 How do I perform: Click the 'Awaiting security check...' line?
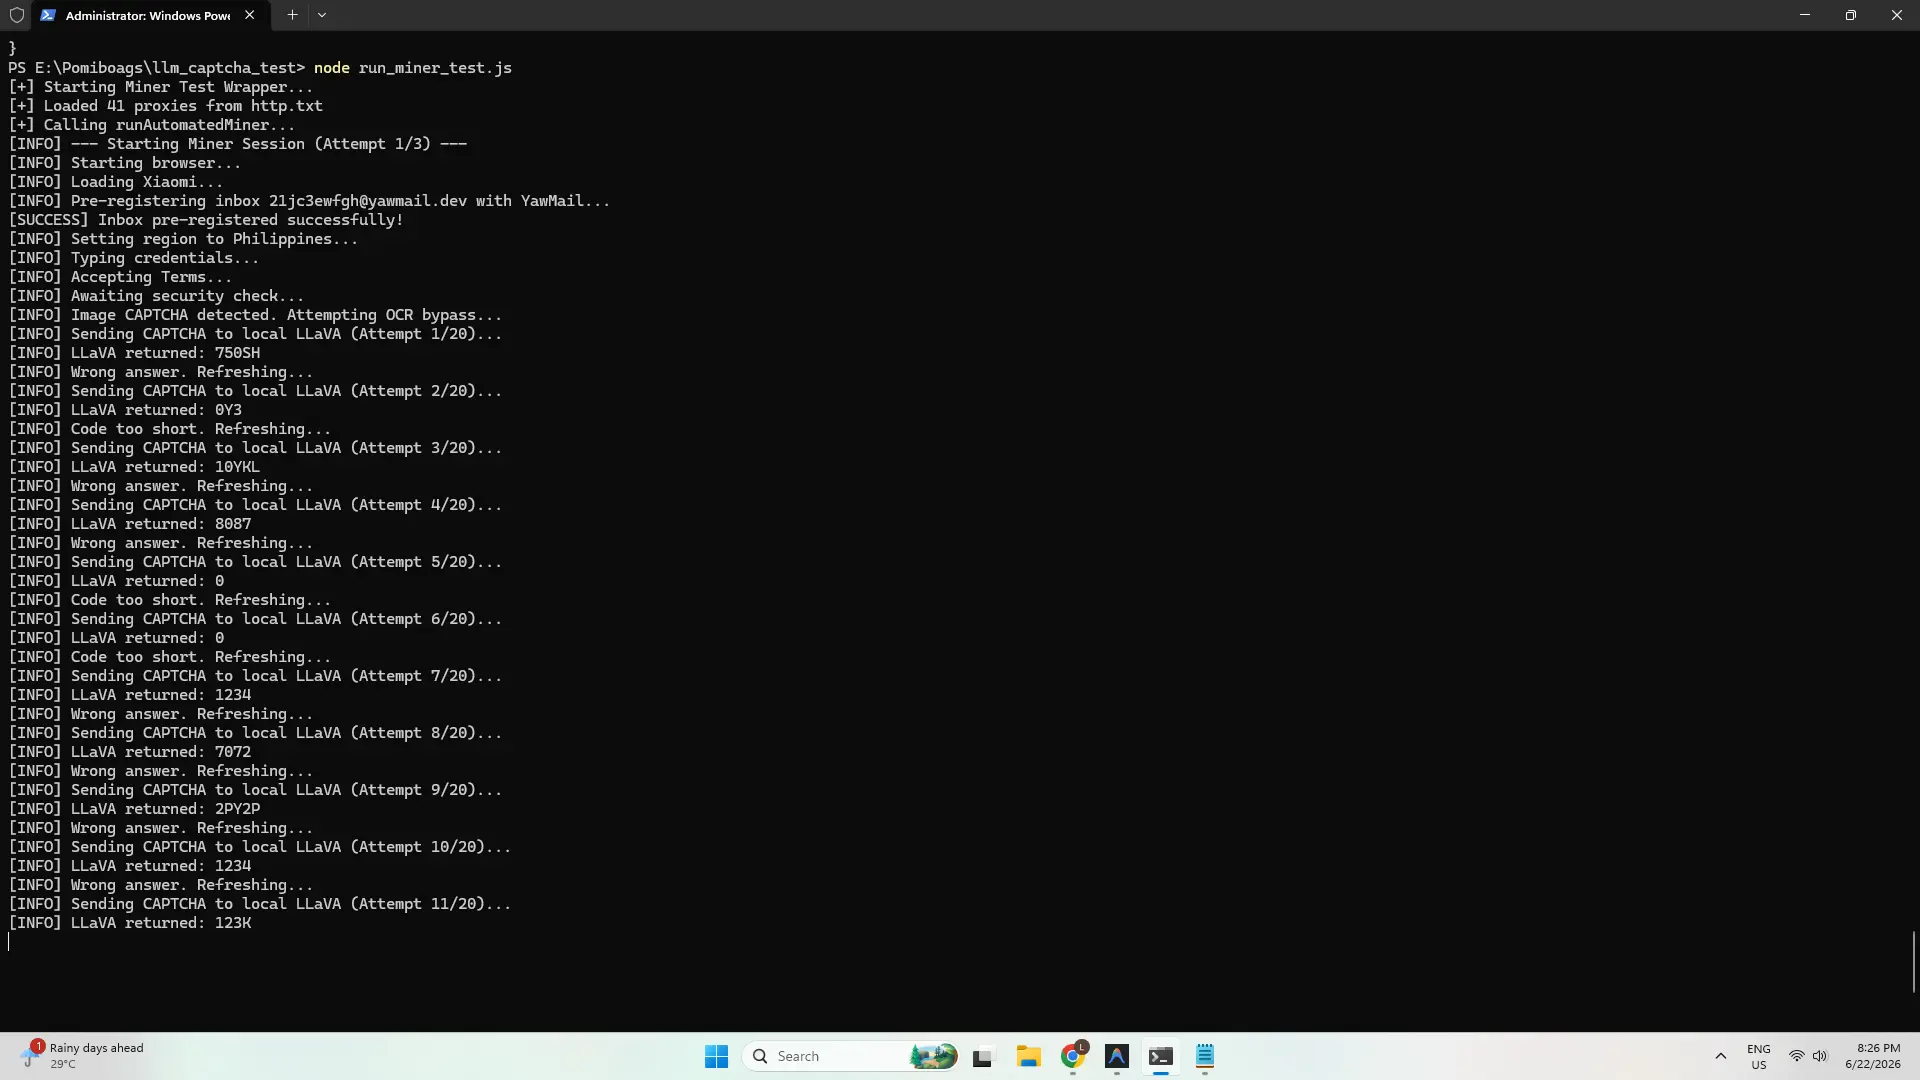tap(156, 296)
